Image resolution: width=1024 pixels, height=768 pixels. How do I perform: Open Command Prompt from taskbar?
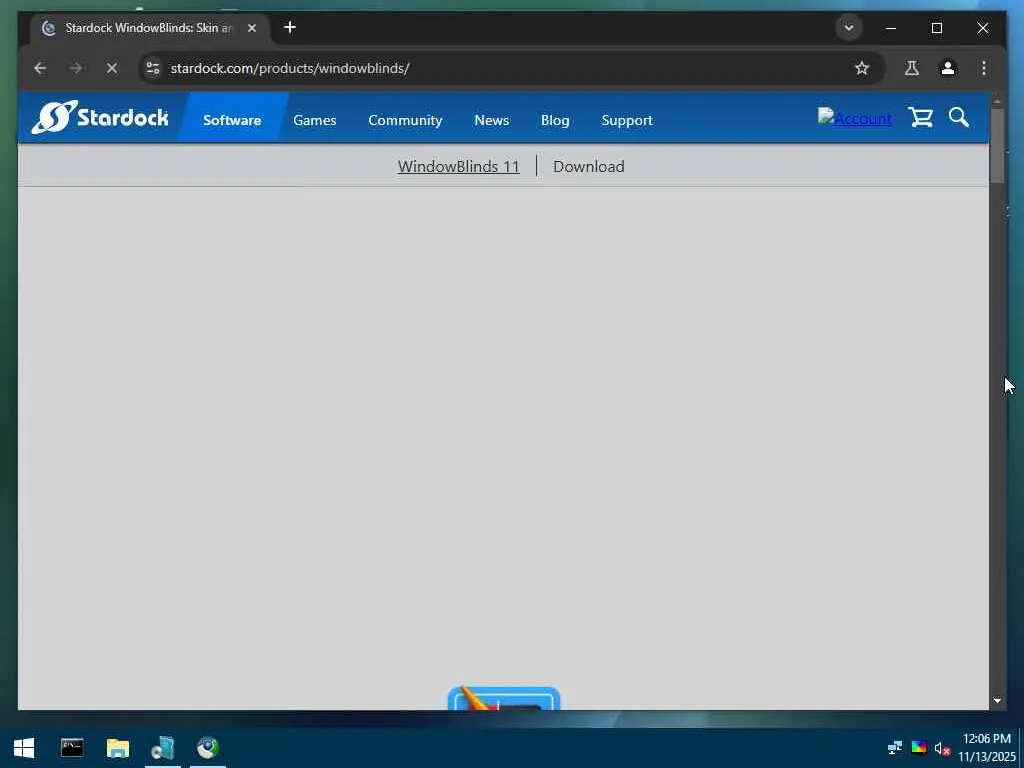click(x=72, y=748)
